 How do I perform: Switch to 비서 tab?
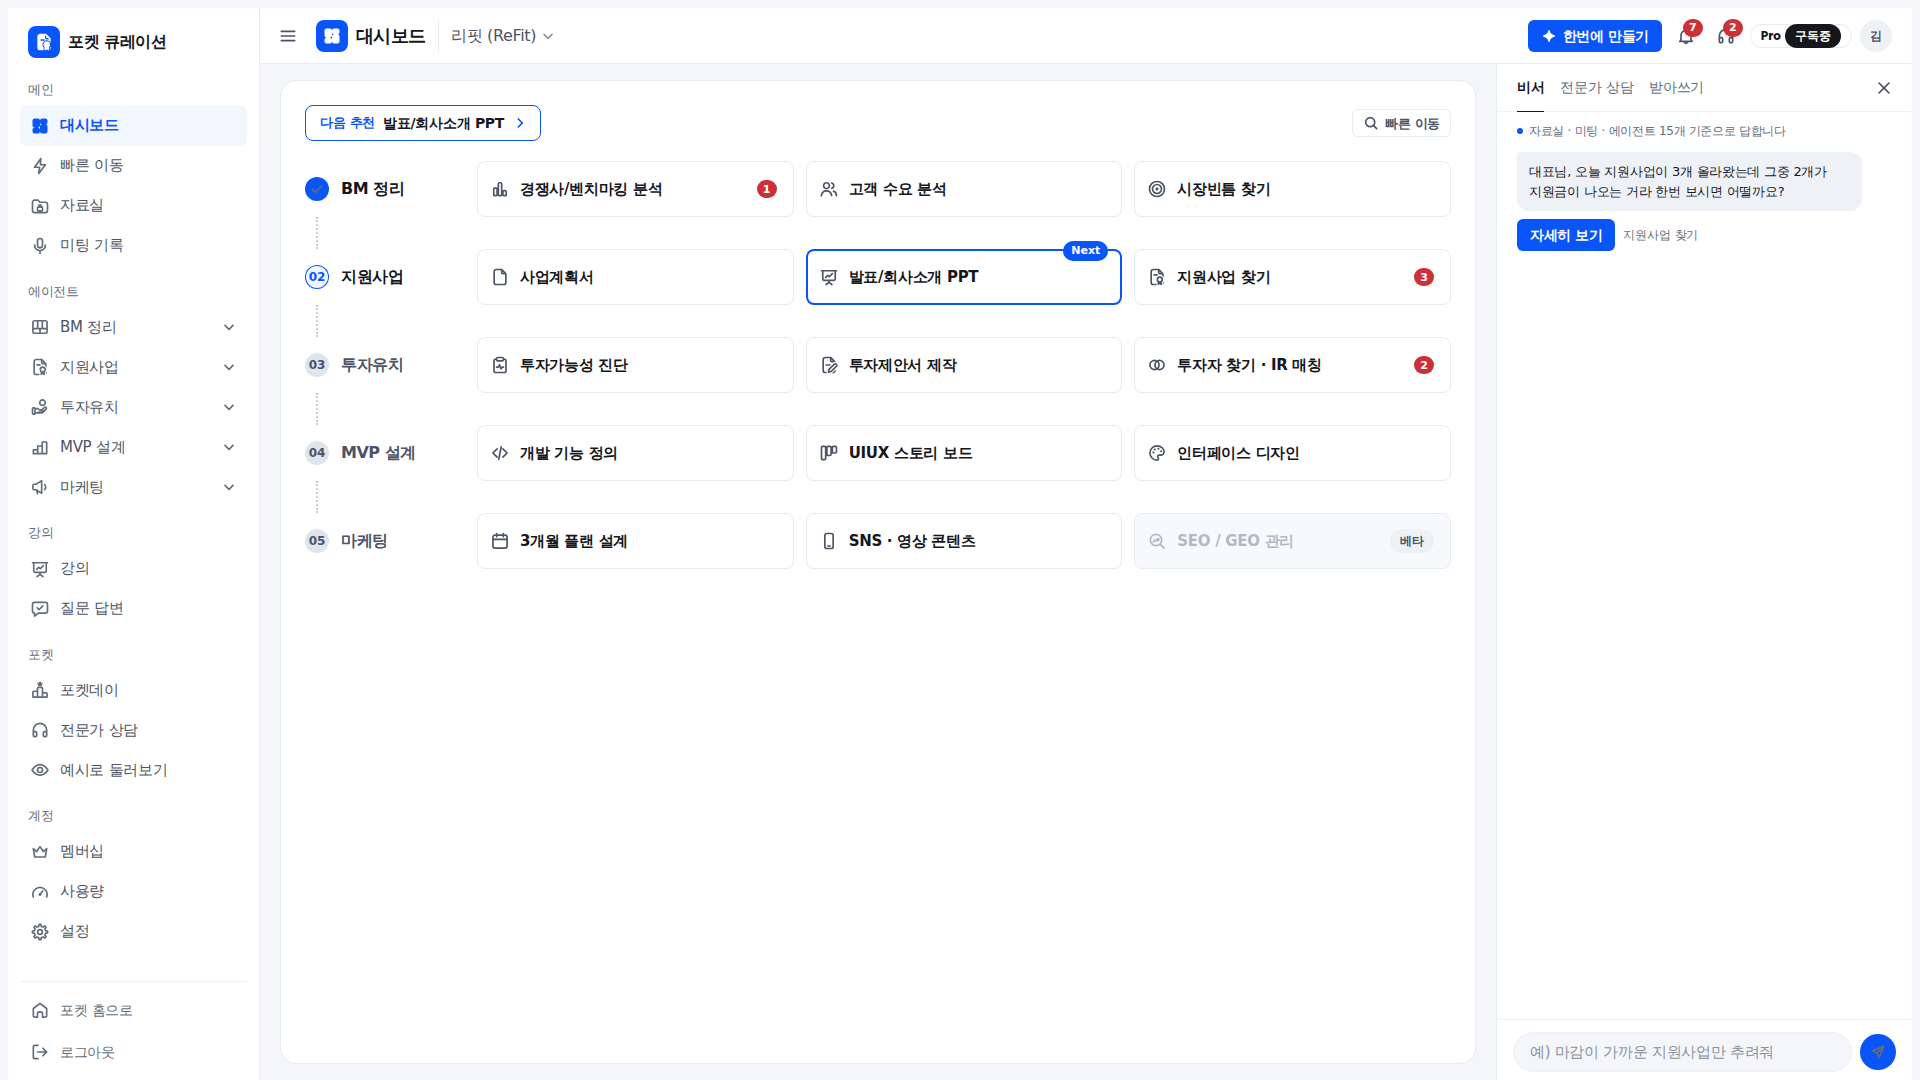point(1530,88)
